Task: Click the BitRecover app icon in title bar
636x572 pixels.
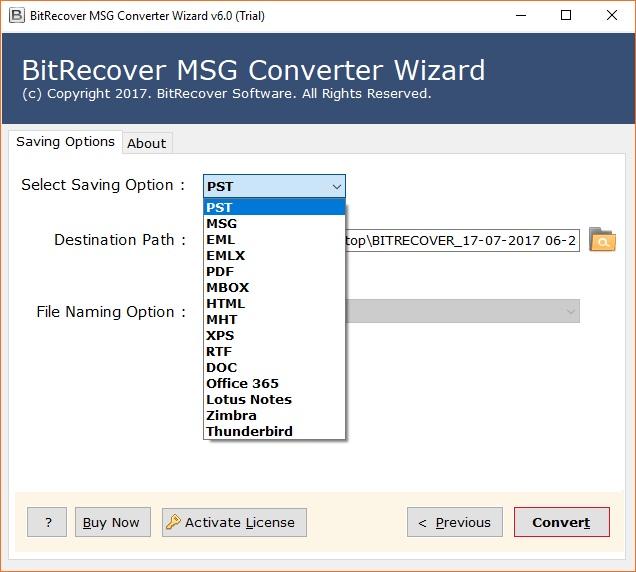Action: [17, 15]
